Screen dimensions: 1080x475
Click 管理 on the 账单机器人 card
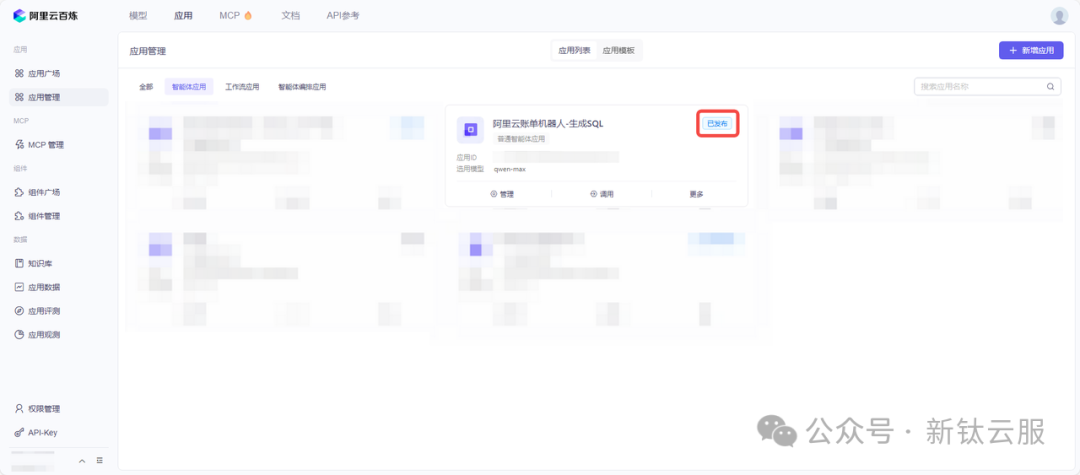tap(502, 194)
